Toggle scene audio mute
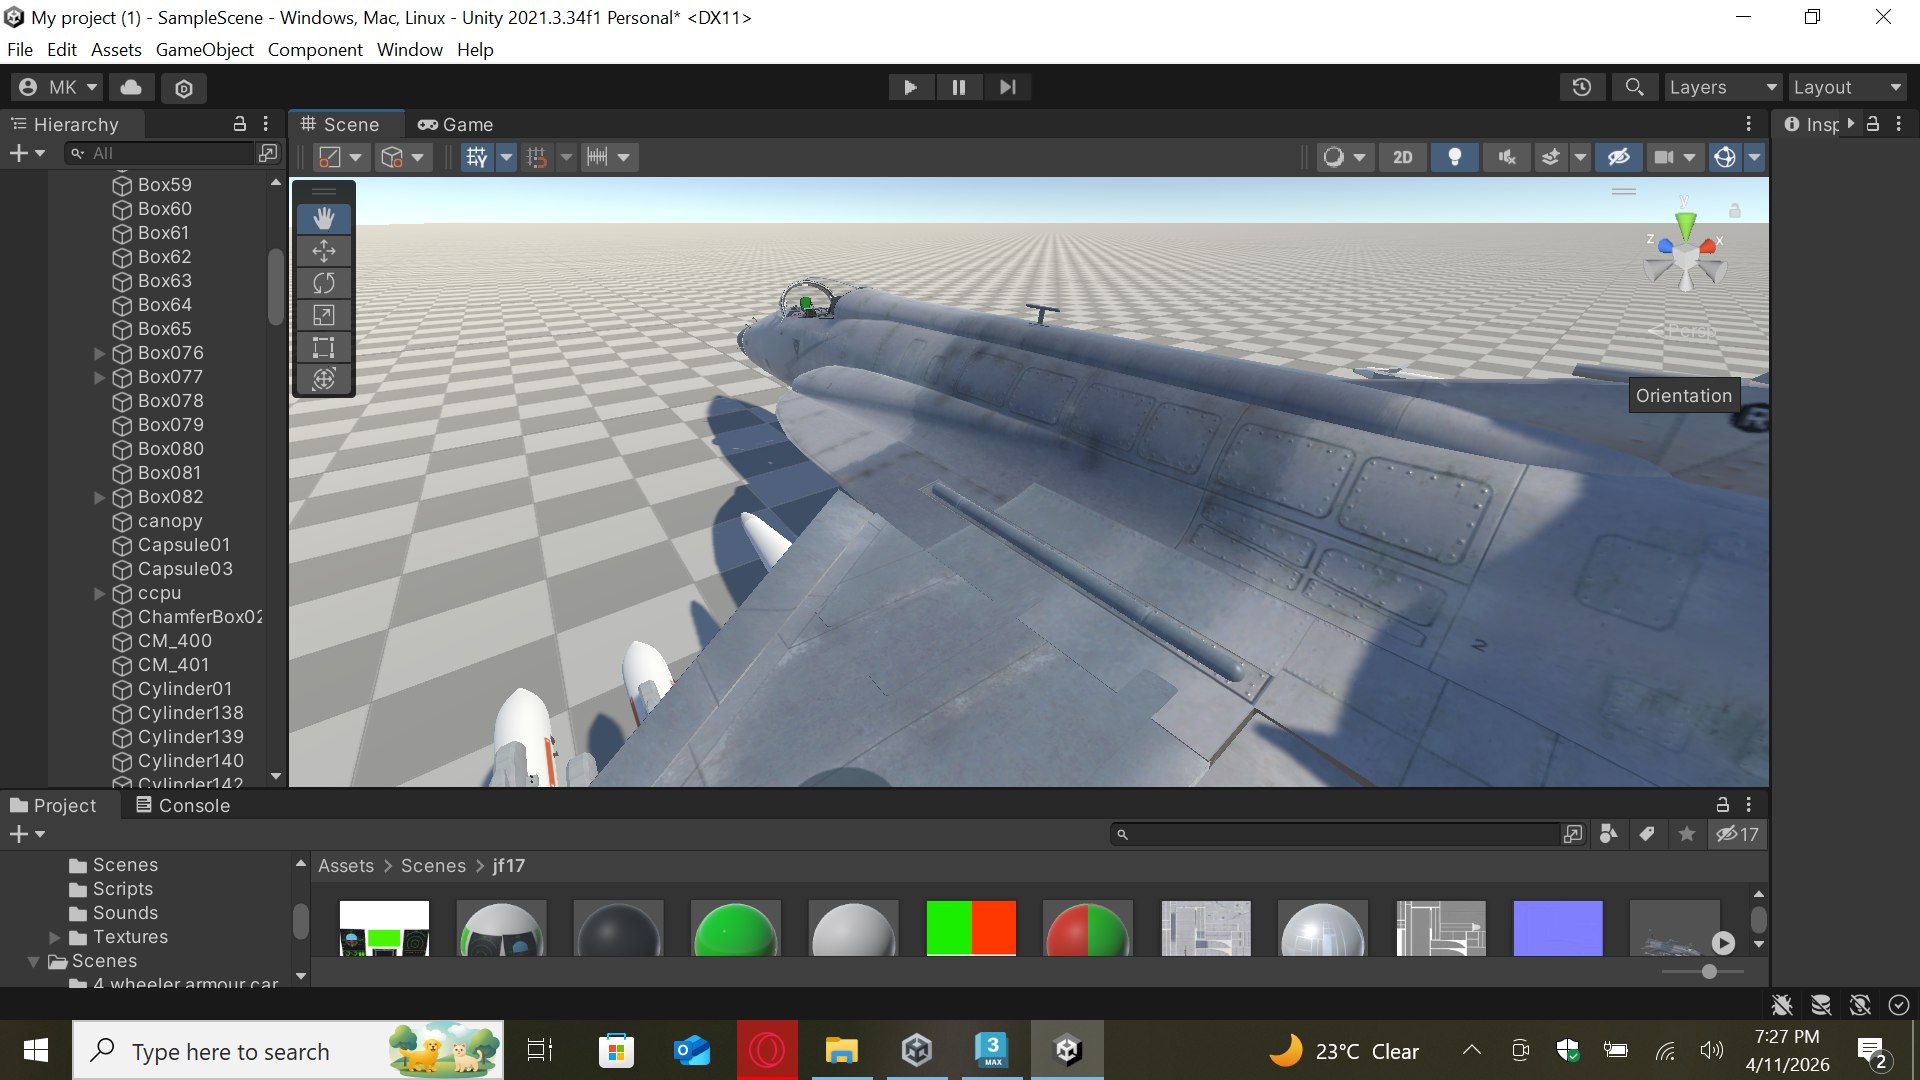 click(x=1507, y=157)
